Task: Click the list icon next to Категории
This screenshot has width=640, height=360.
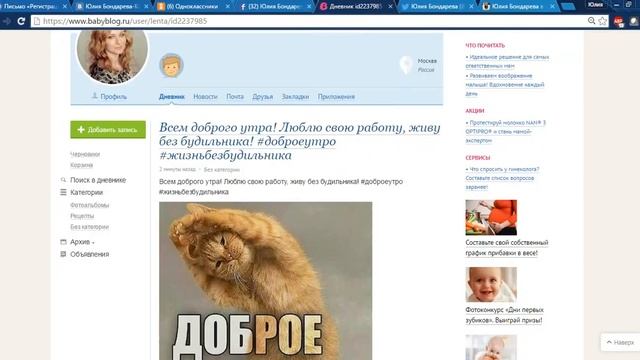Action: [63, 192]
